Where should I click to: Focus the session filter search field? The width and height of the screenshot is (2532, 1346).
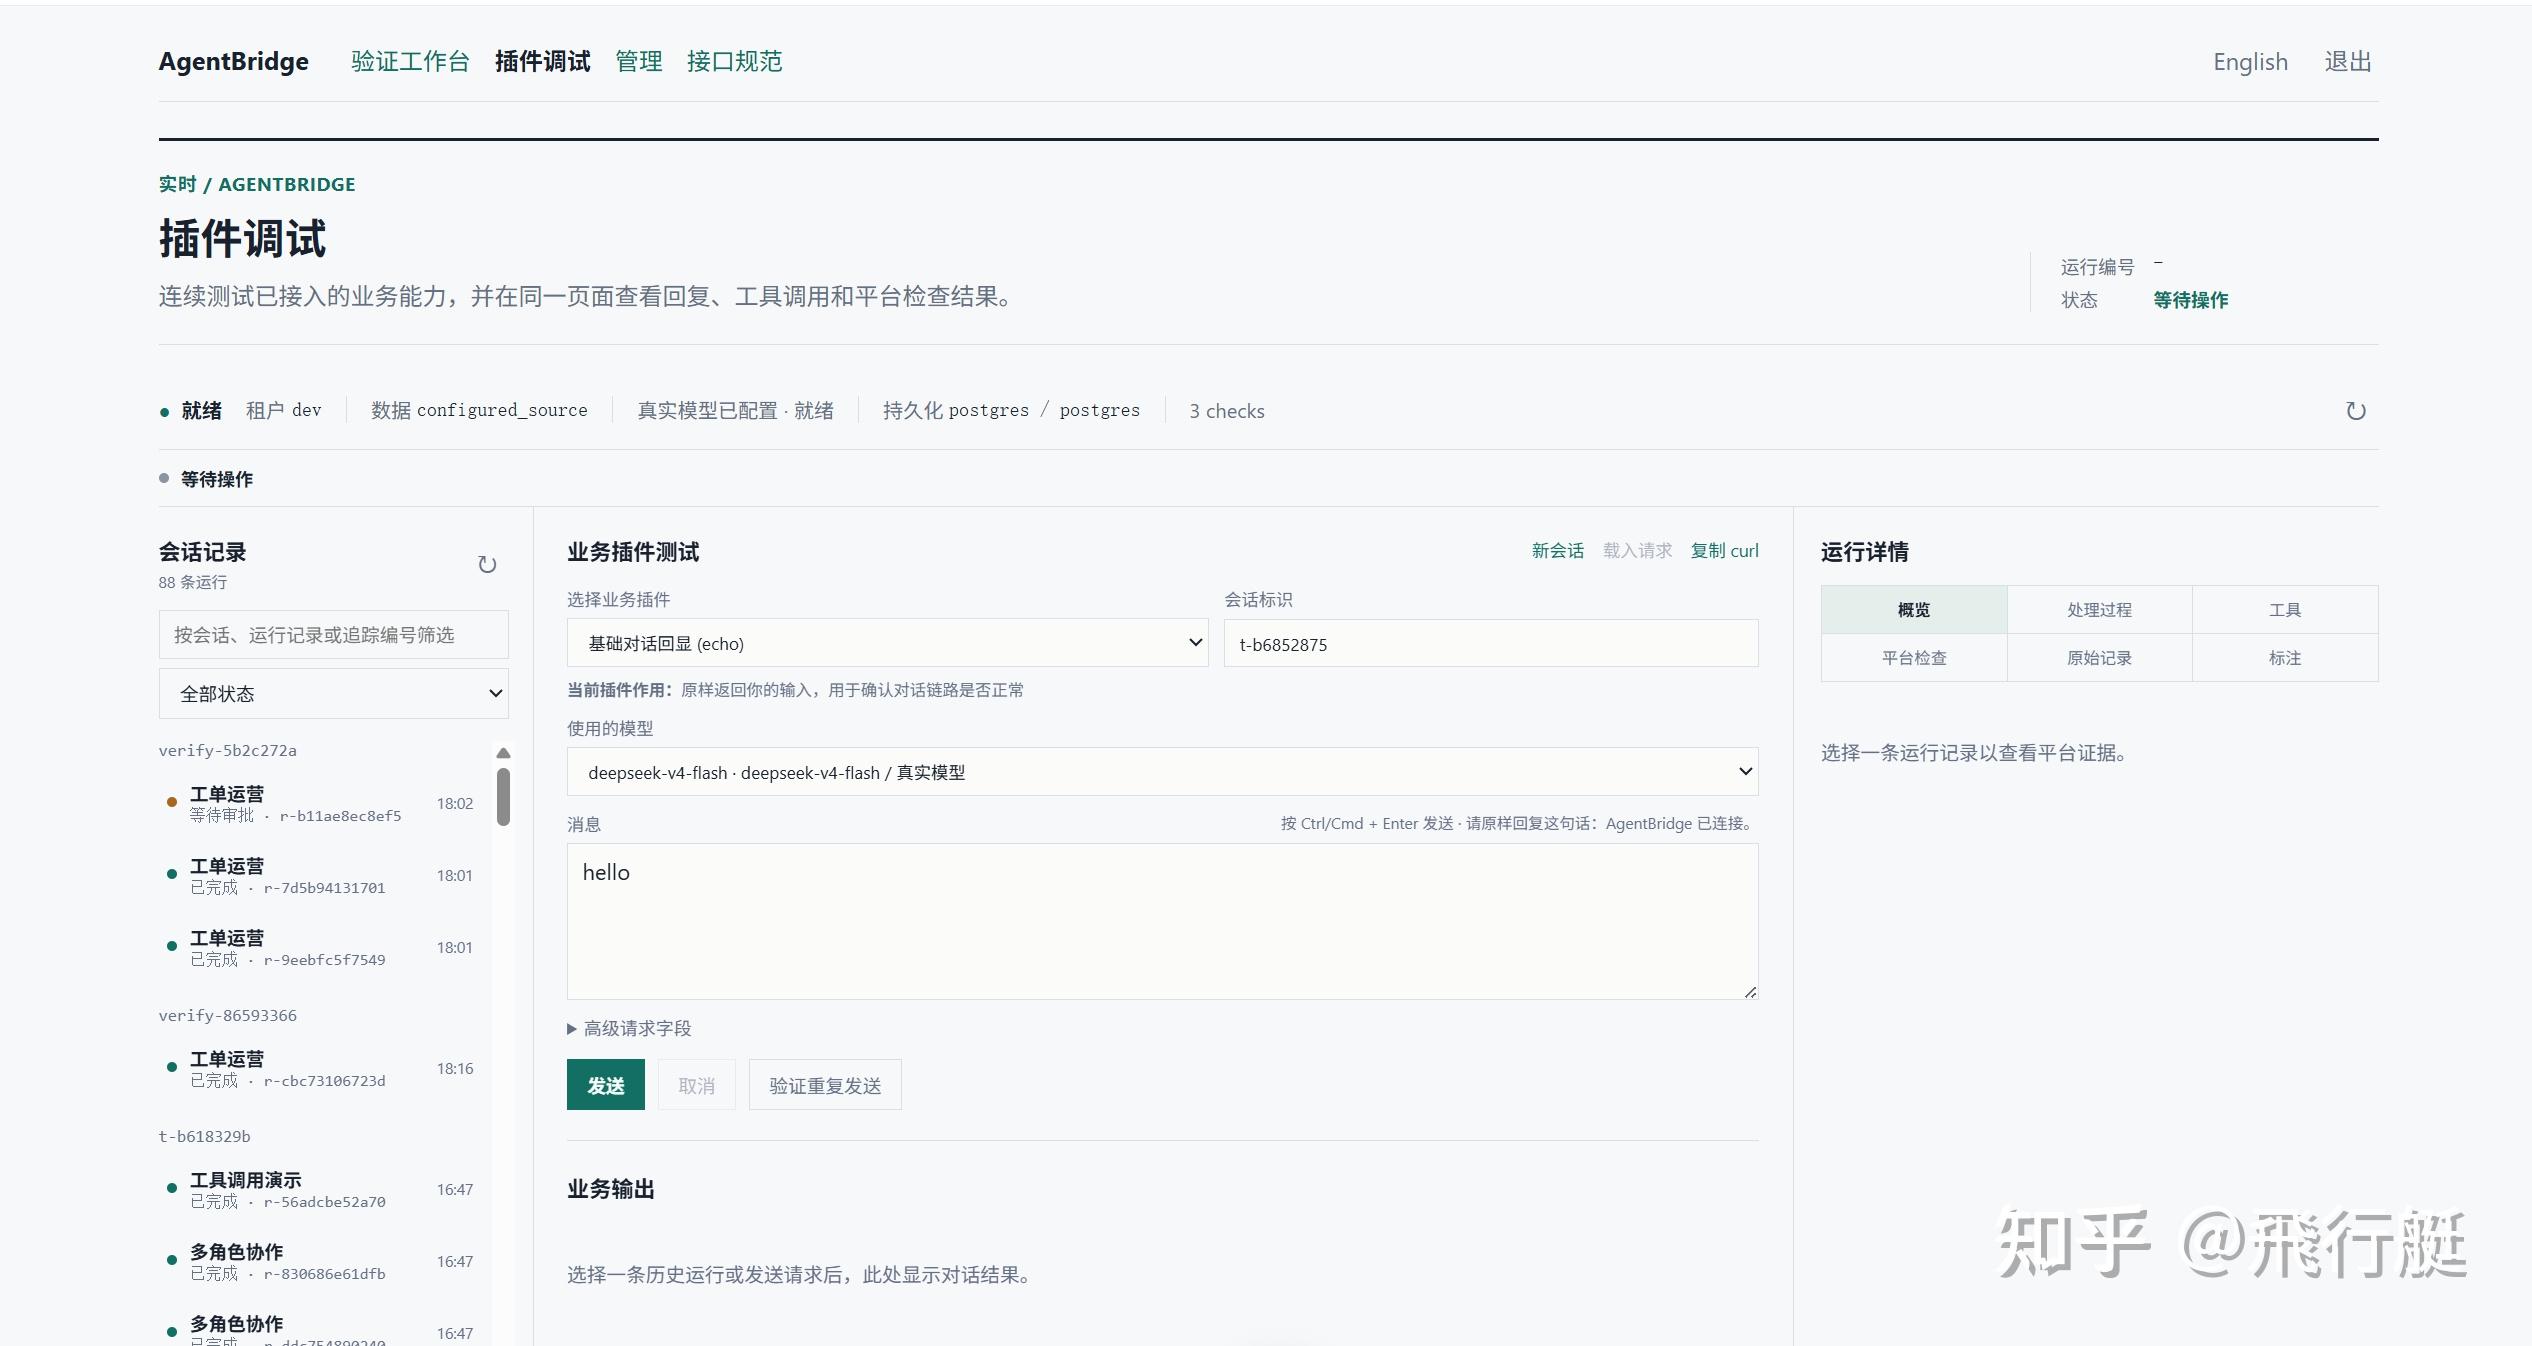(x=334, y=635)
